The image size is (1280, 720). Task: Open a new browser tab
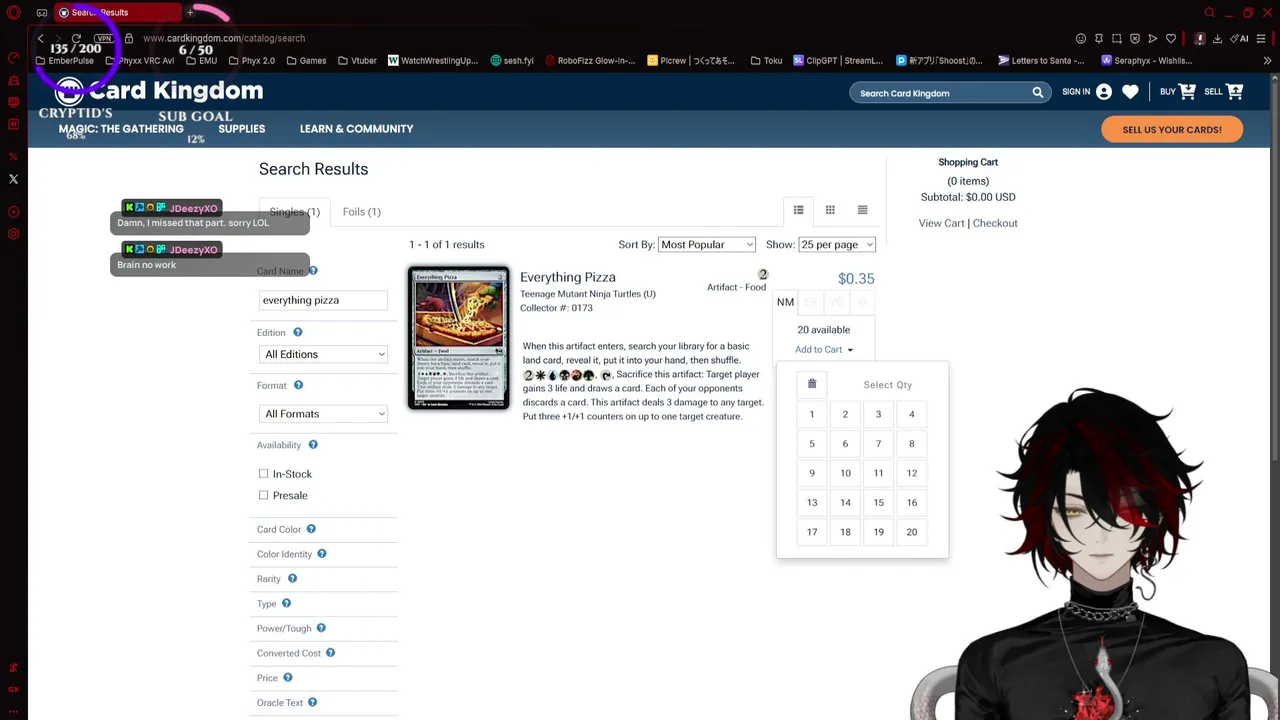190,12
